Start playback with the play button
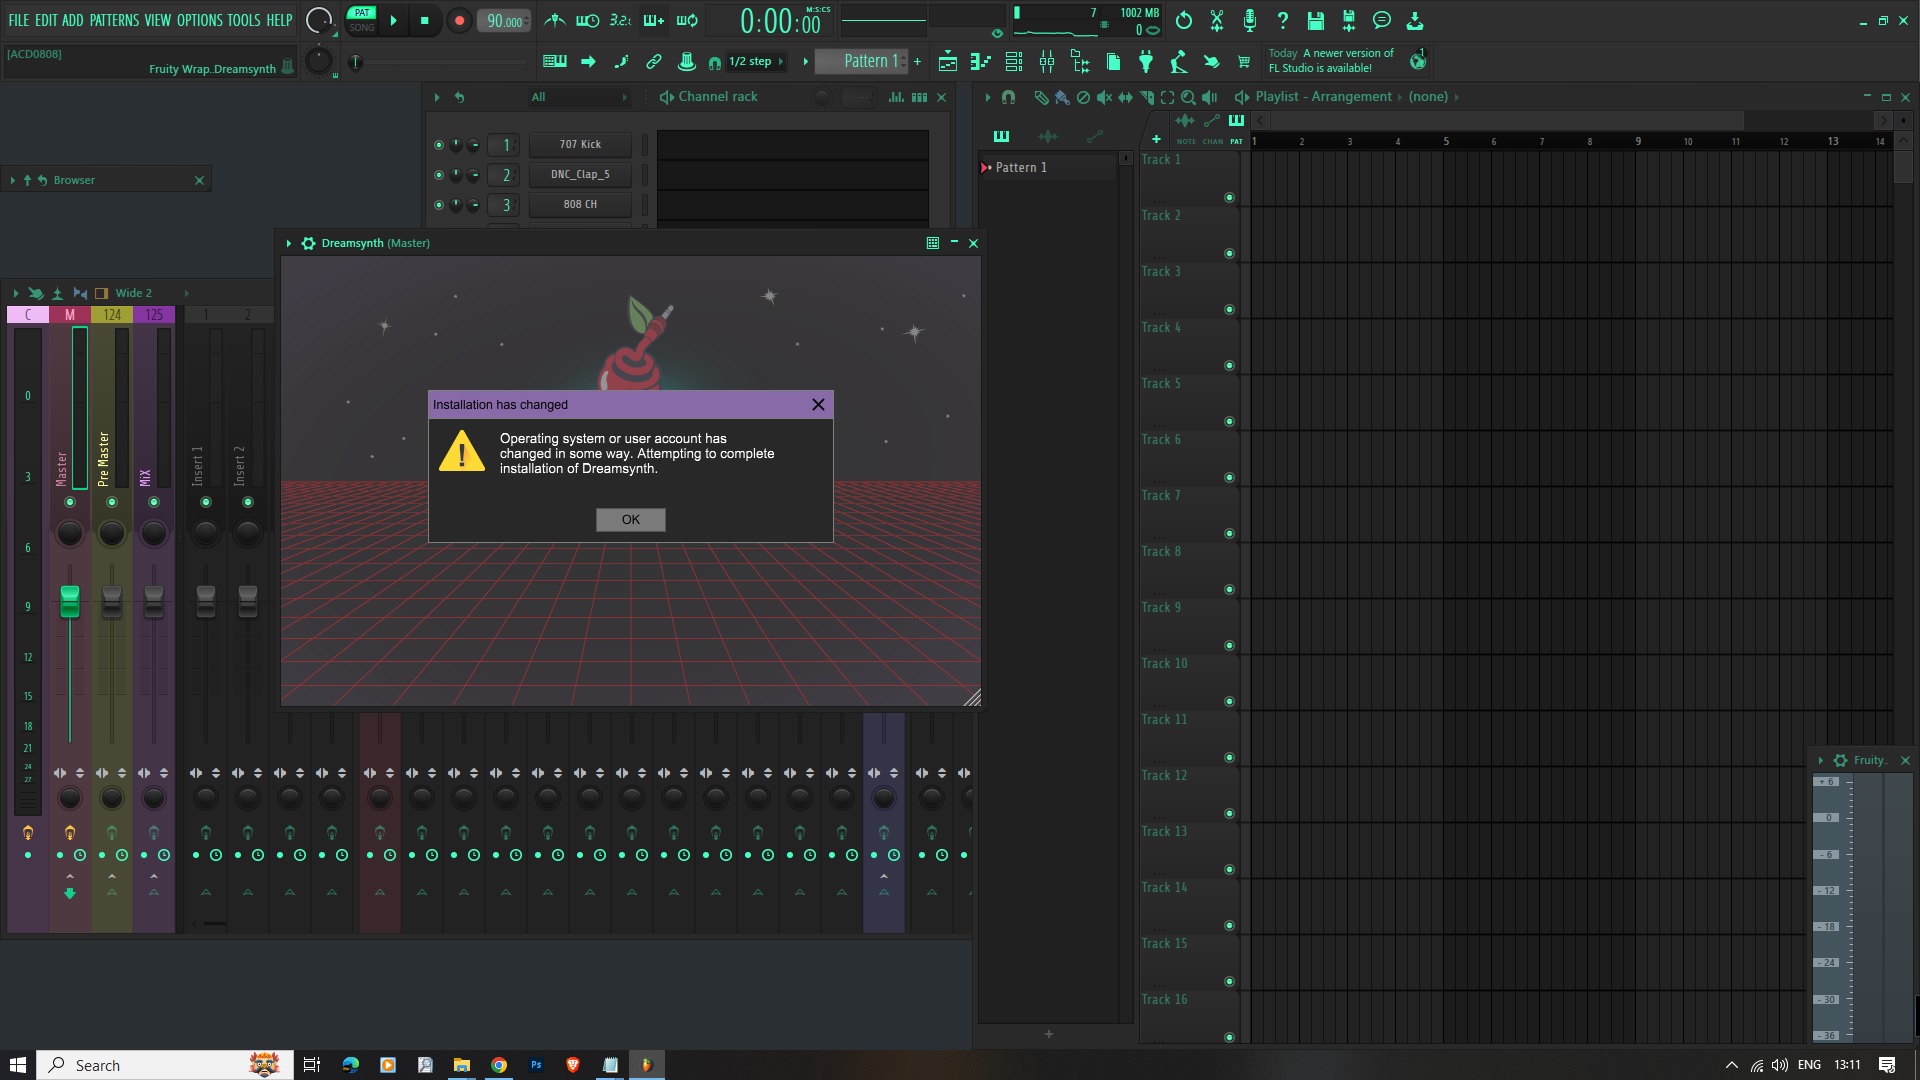Image resolution: width=1920 pixels, height=1080 pixels. coord(393,20)
